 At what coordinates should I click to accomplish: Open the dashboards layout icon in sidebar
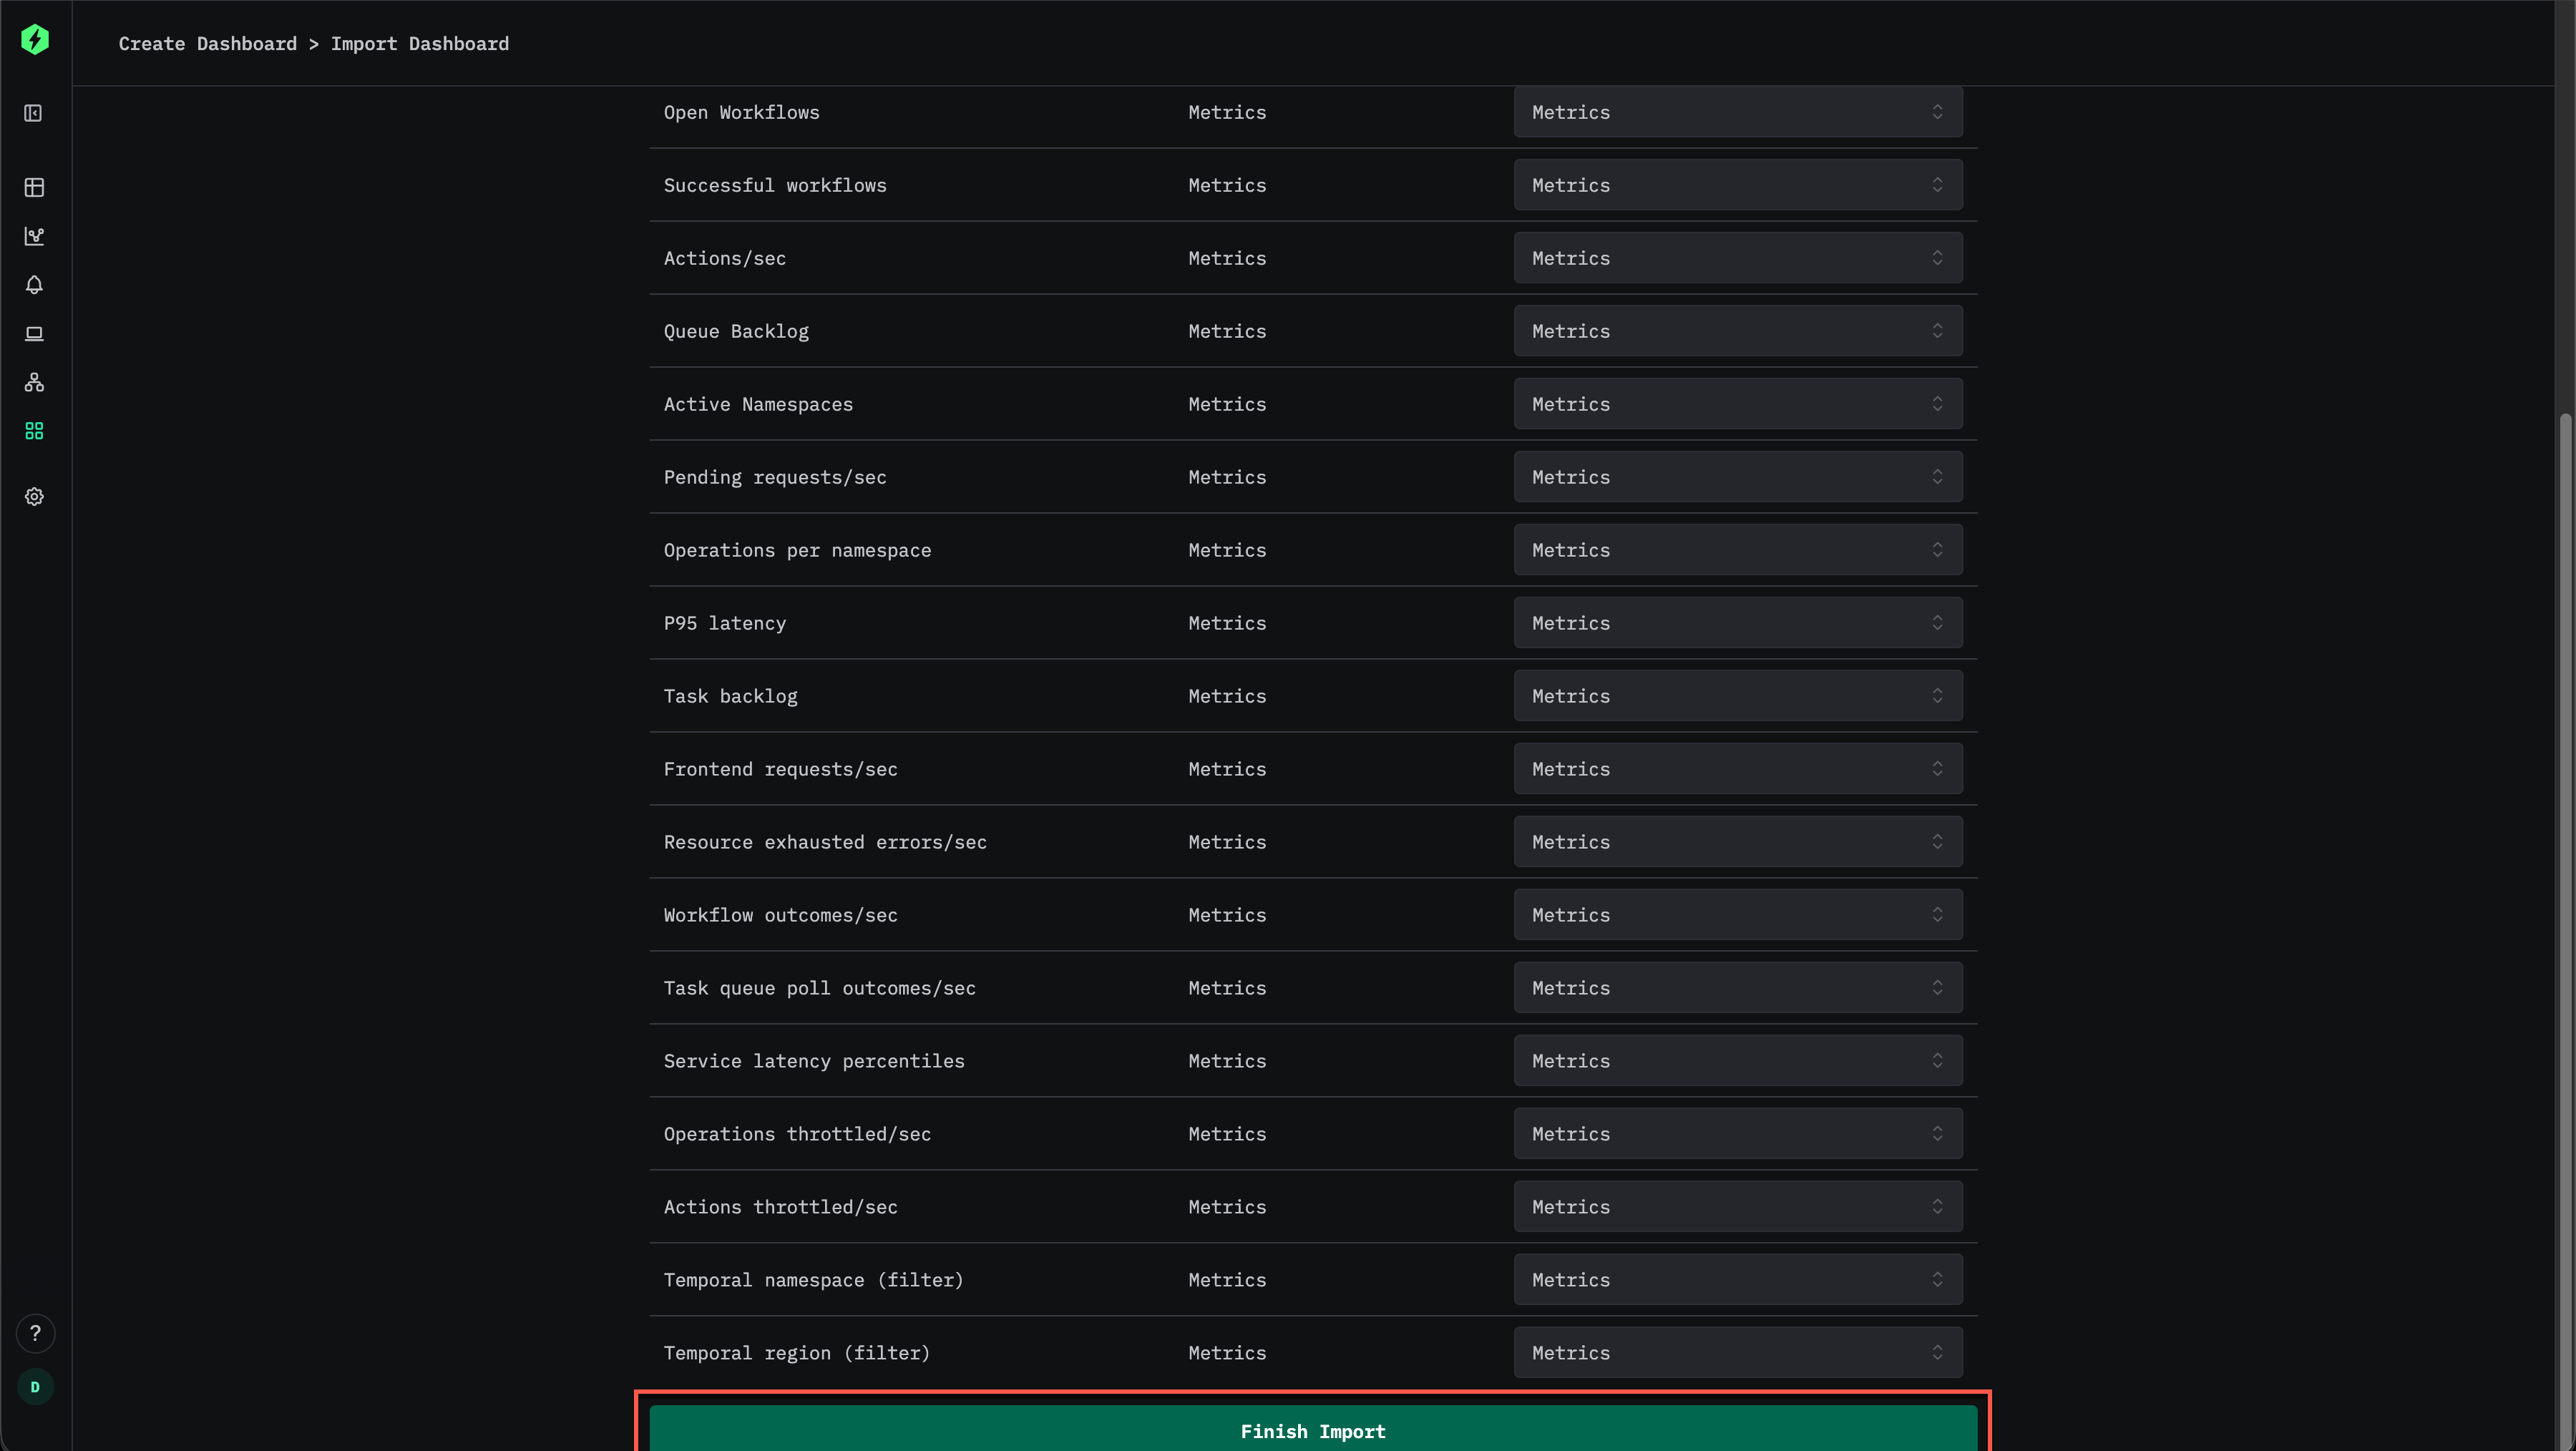coord(34,187)
